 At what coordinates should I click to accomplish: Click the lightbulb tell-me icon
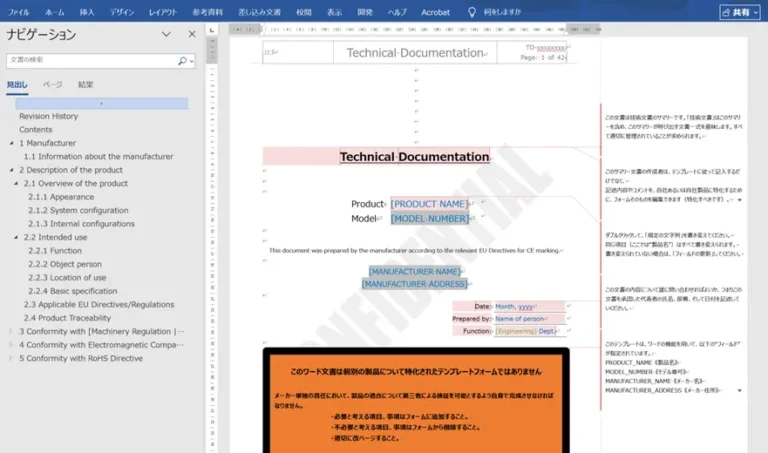[471, 12]
